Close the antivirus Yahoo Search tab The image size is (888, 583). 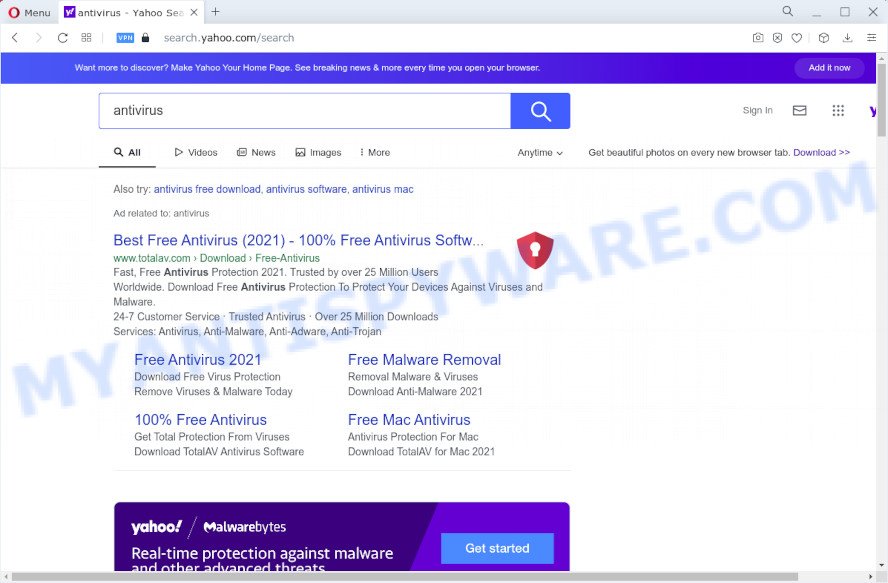(194, 12)
